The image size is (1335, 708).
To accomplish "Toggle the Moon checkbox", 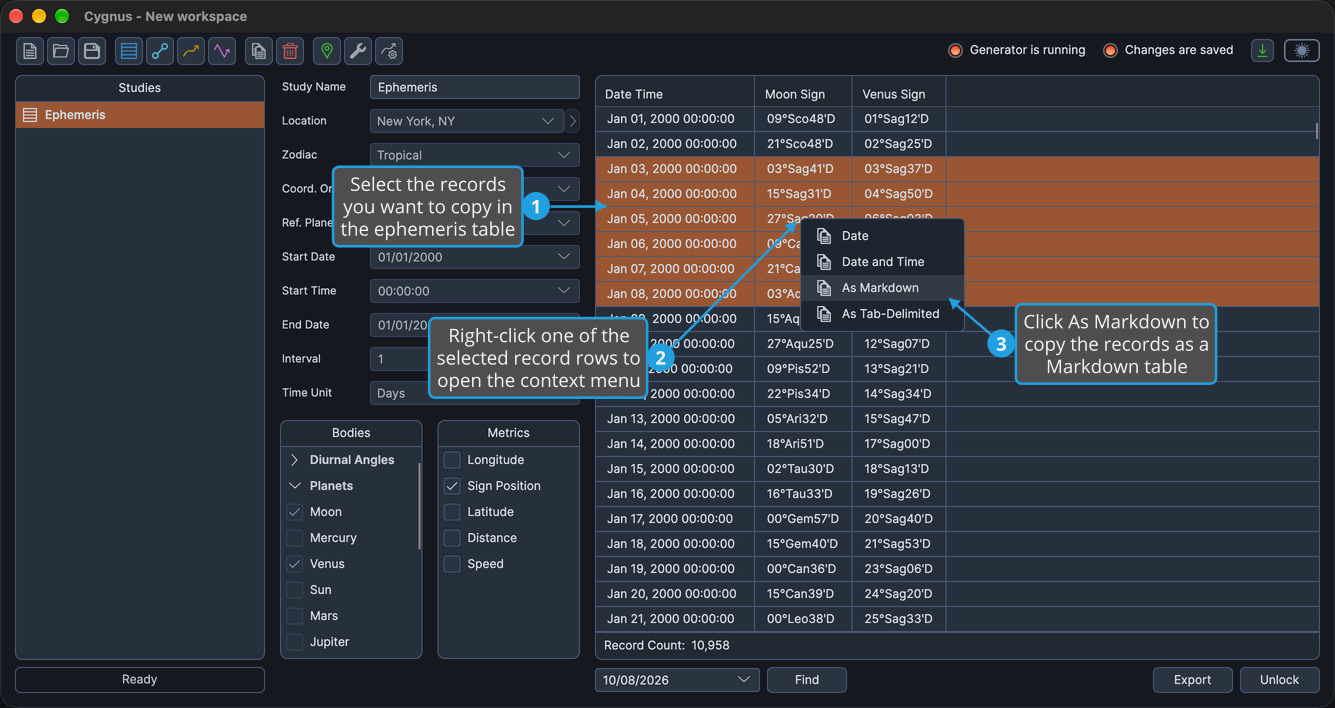I will (295, 512).
